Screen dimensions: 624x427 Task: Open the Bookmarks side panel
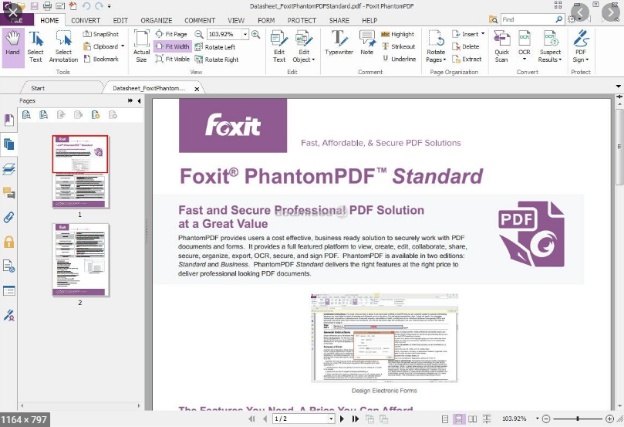pos(9,119)
